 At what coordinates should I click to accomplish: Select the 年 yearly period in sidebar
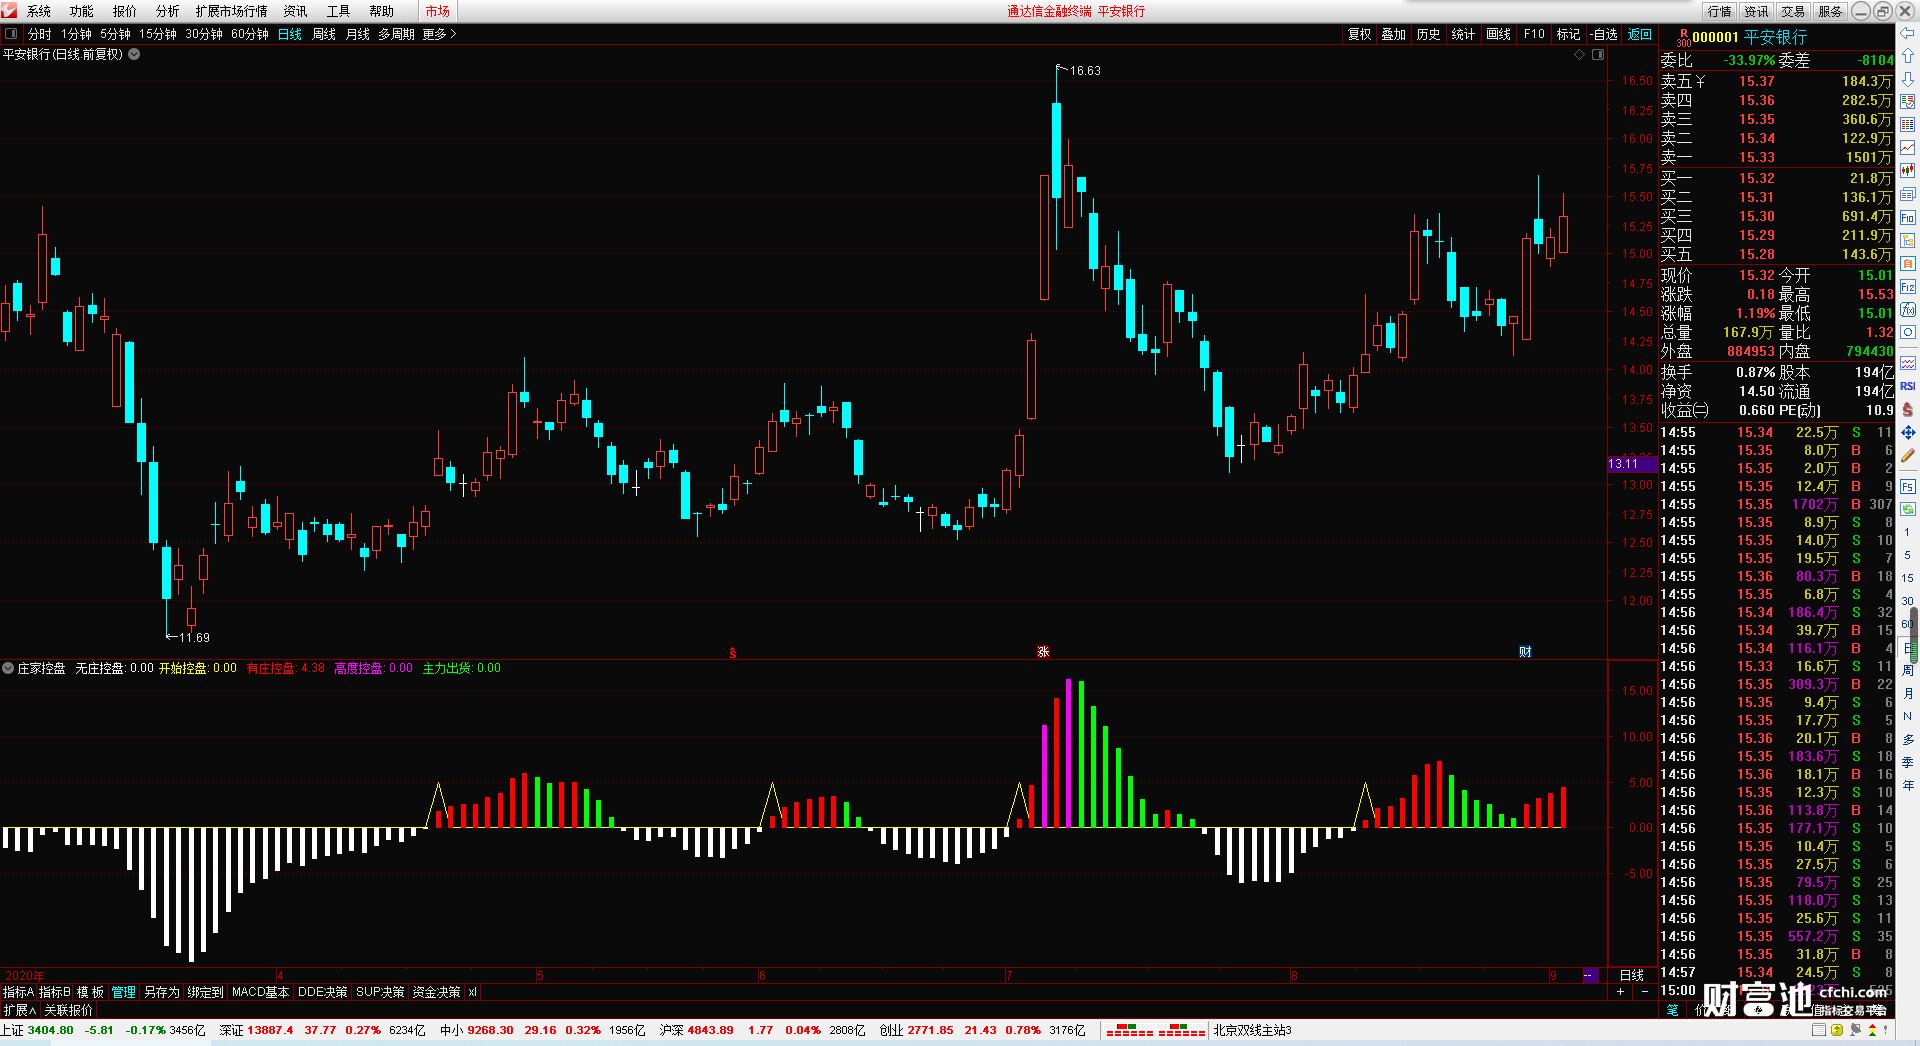1908,785
